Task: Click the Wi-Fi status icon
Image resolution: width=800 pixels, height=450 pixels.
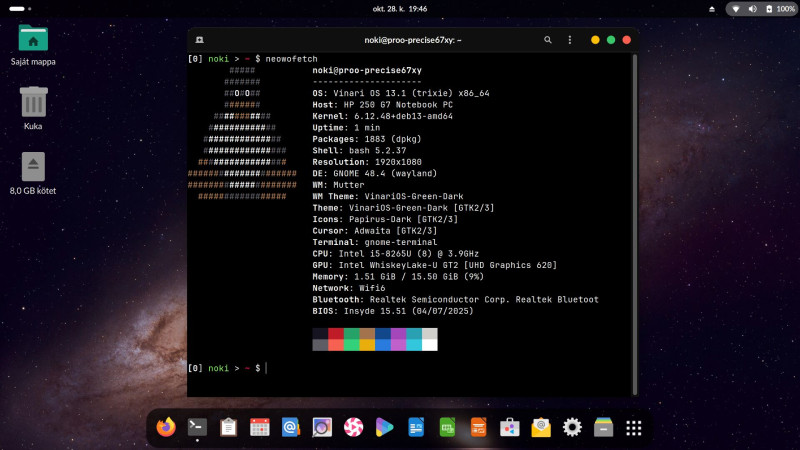Action: point(736,9)
